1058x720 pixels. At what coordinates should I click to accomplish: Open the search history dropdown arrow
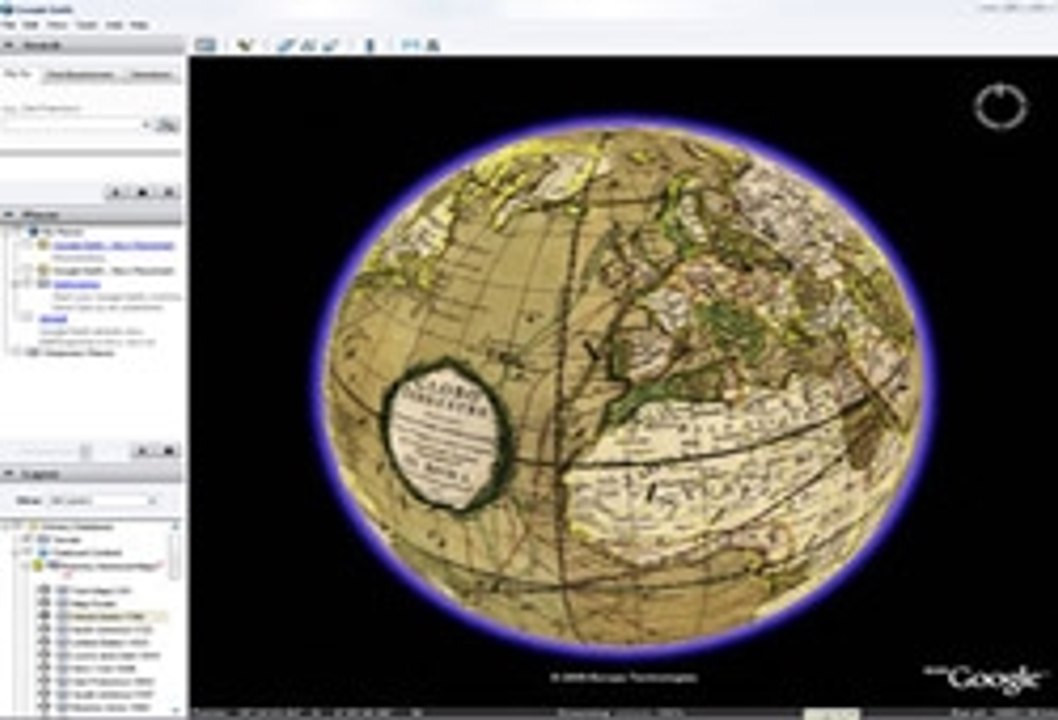tap(145, 125)
